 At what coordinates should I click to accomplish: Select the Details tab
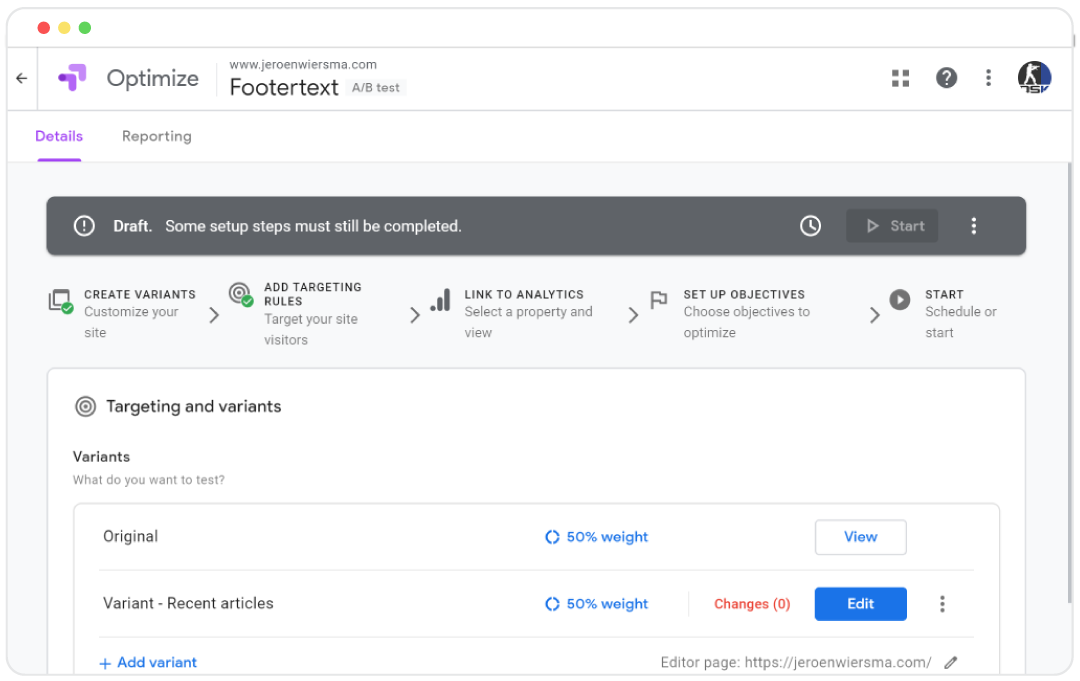59,136
